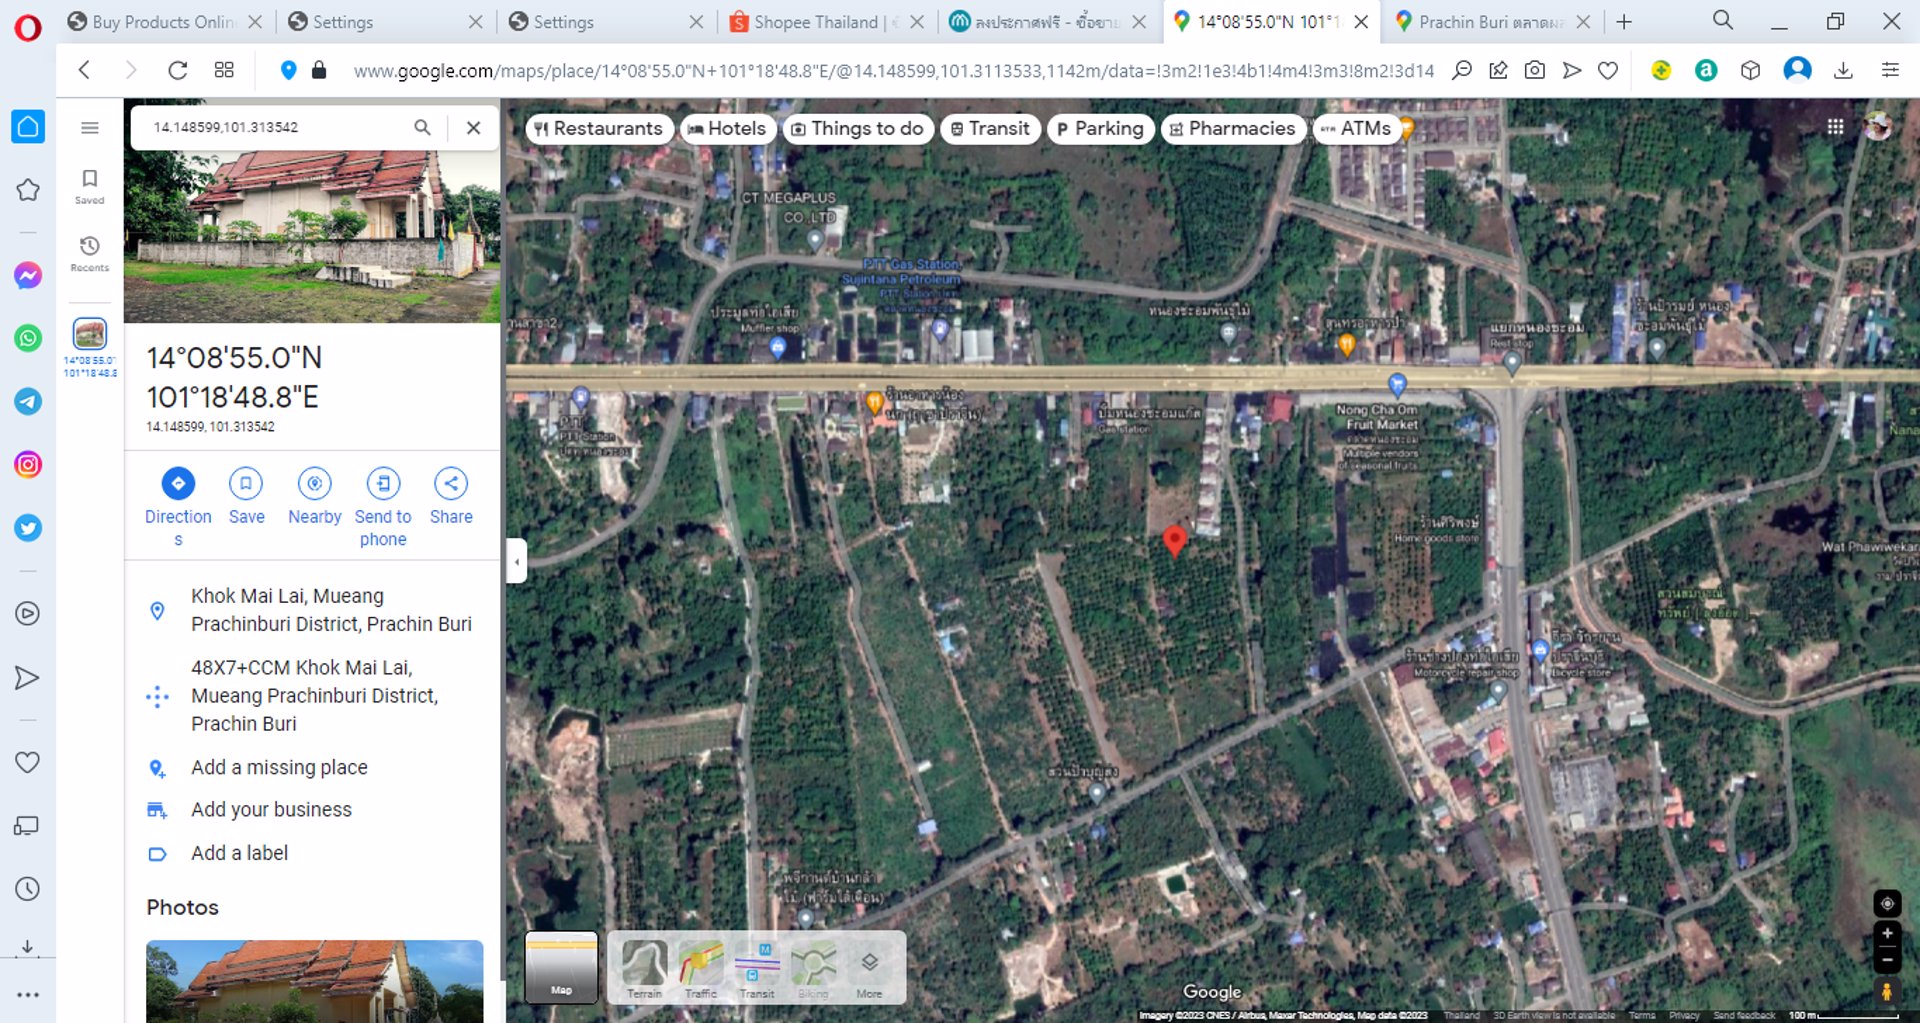Open More map layer options
This screenshot has height=1023, width=1920.
(869, 967)
